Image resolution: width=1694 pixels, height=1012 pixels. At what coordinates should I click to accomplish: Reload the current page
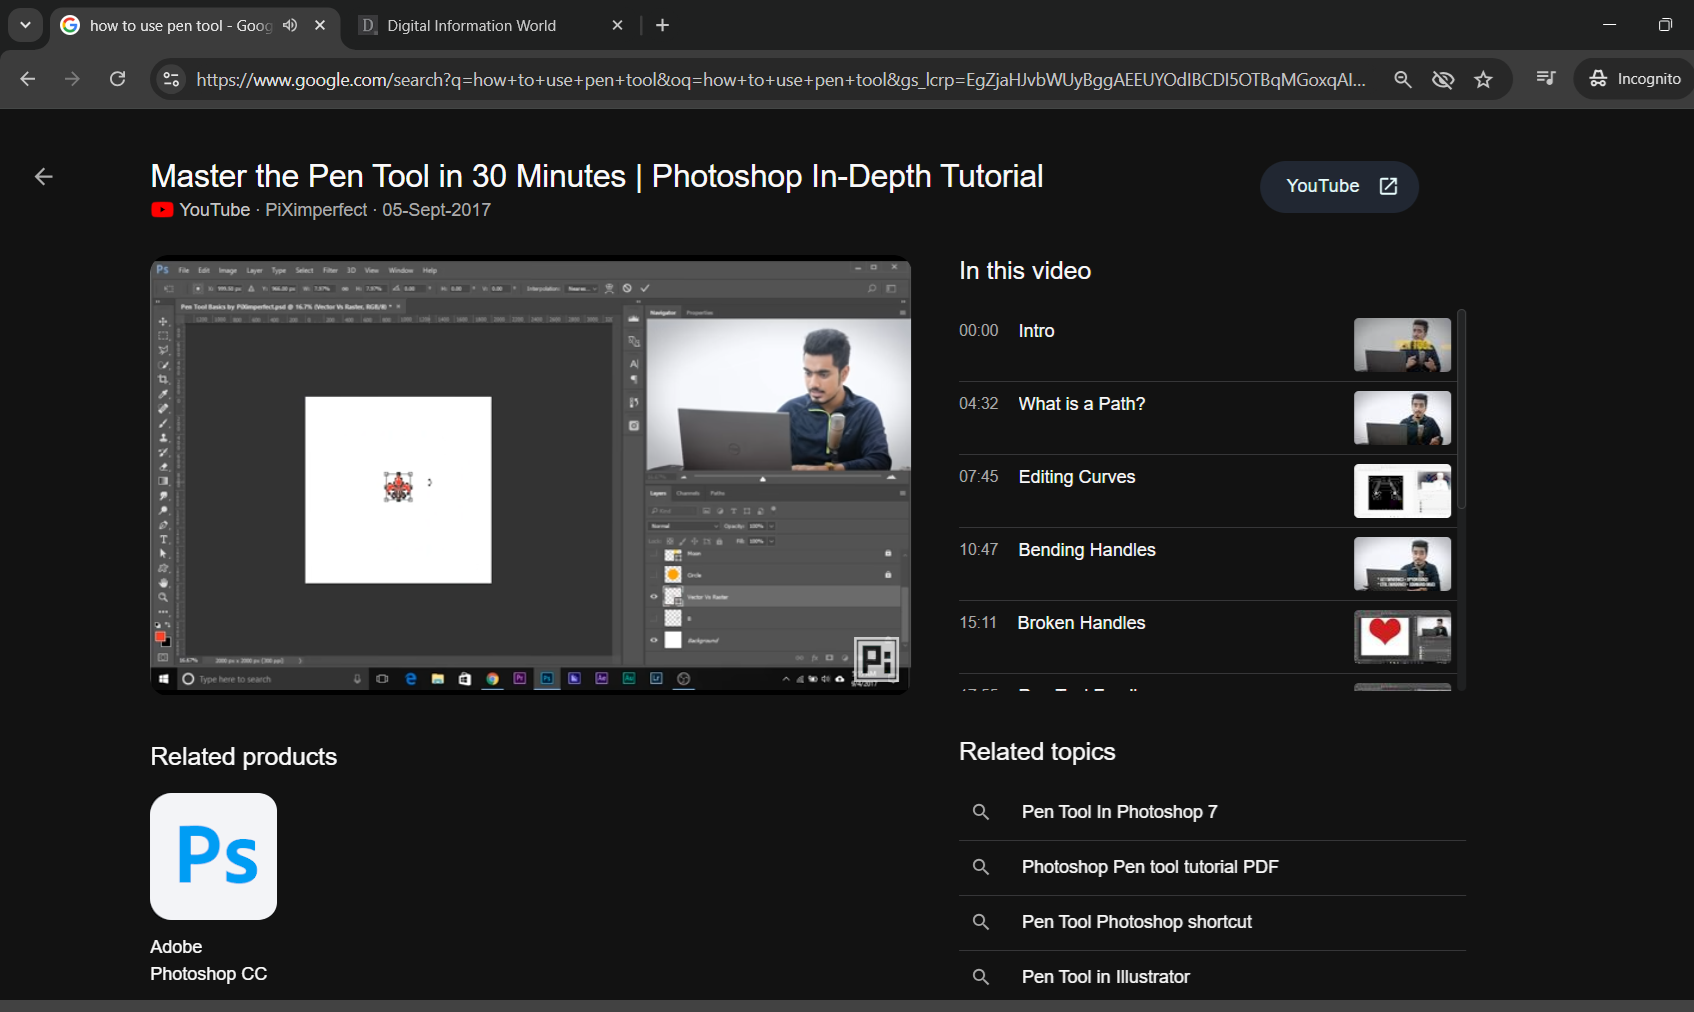tap(117, 79)
